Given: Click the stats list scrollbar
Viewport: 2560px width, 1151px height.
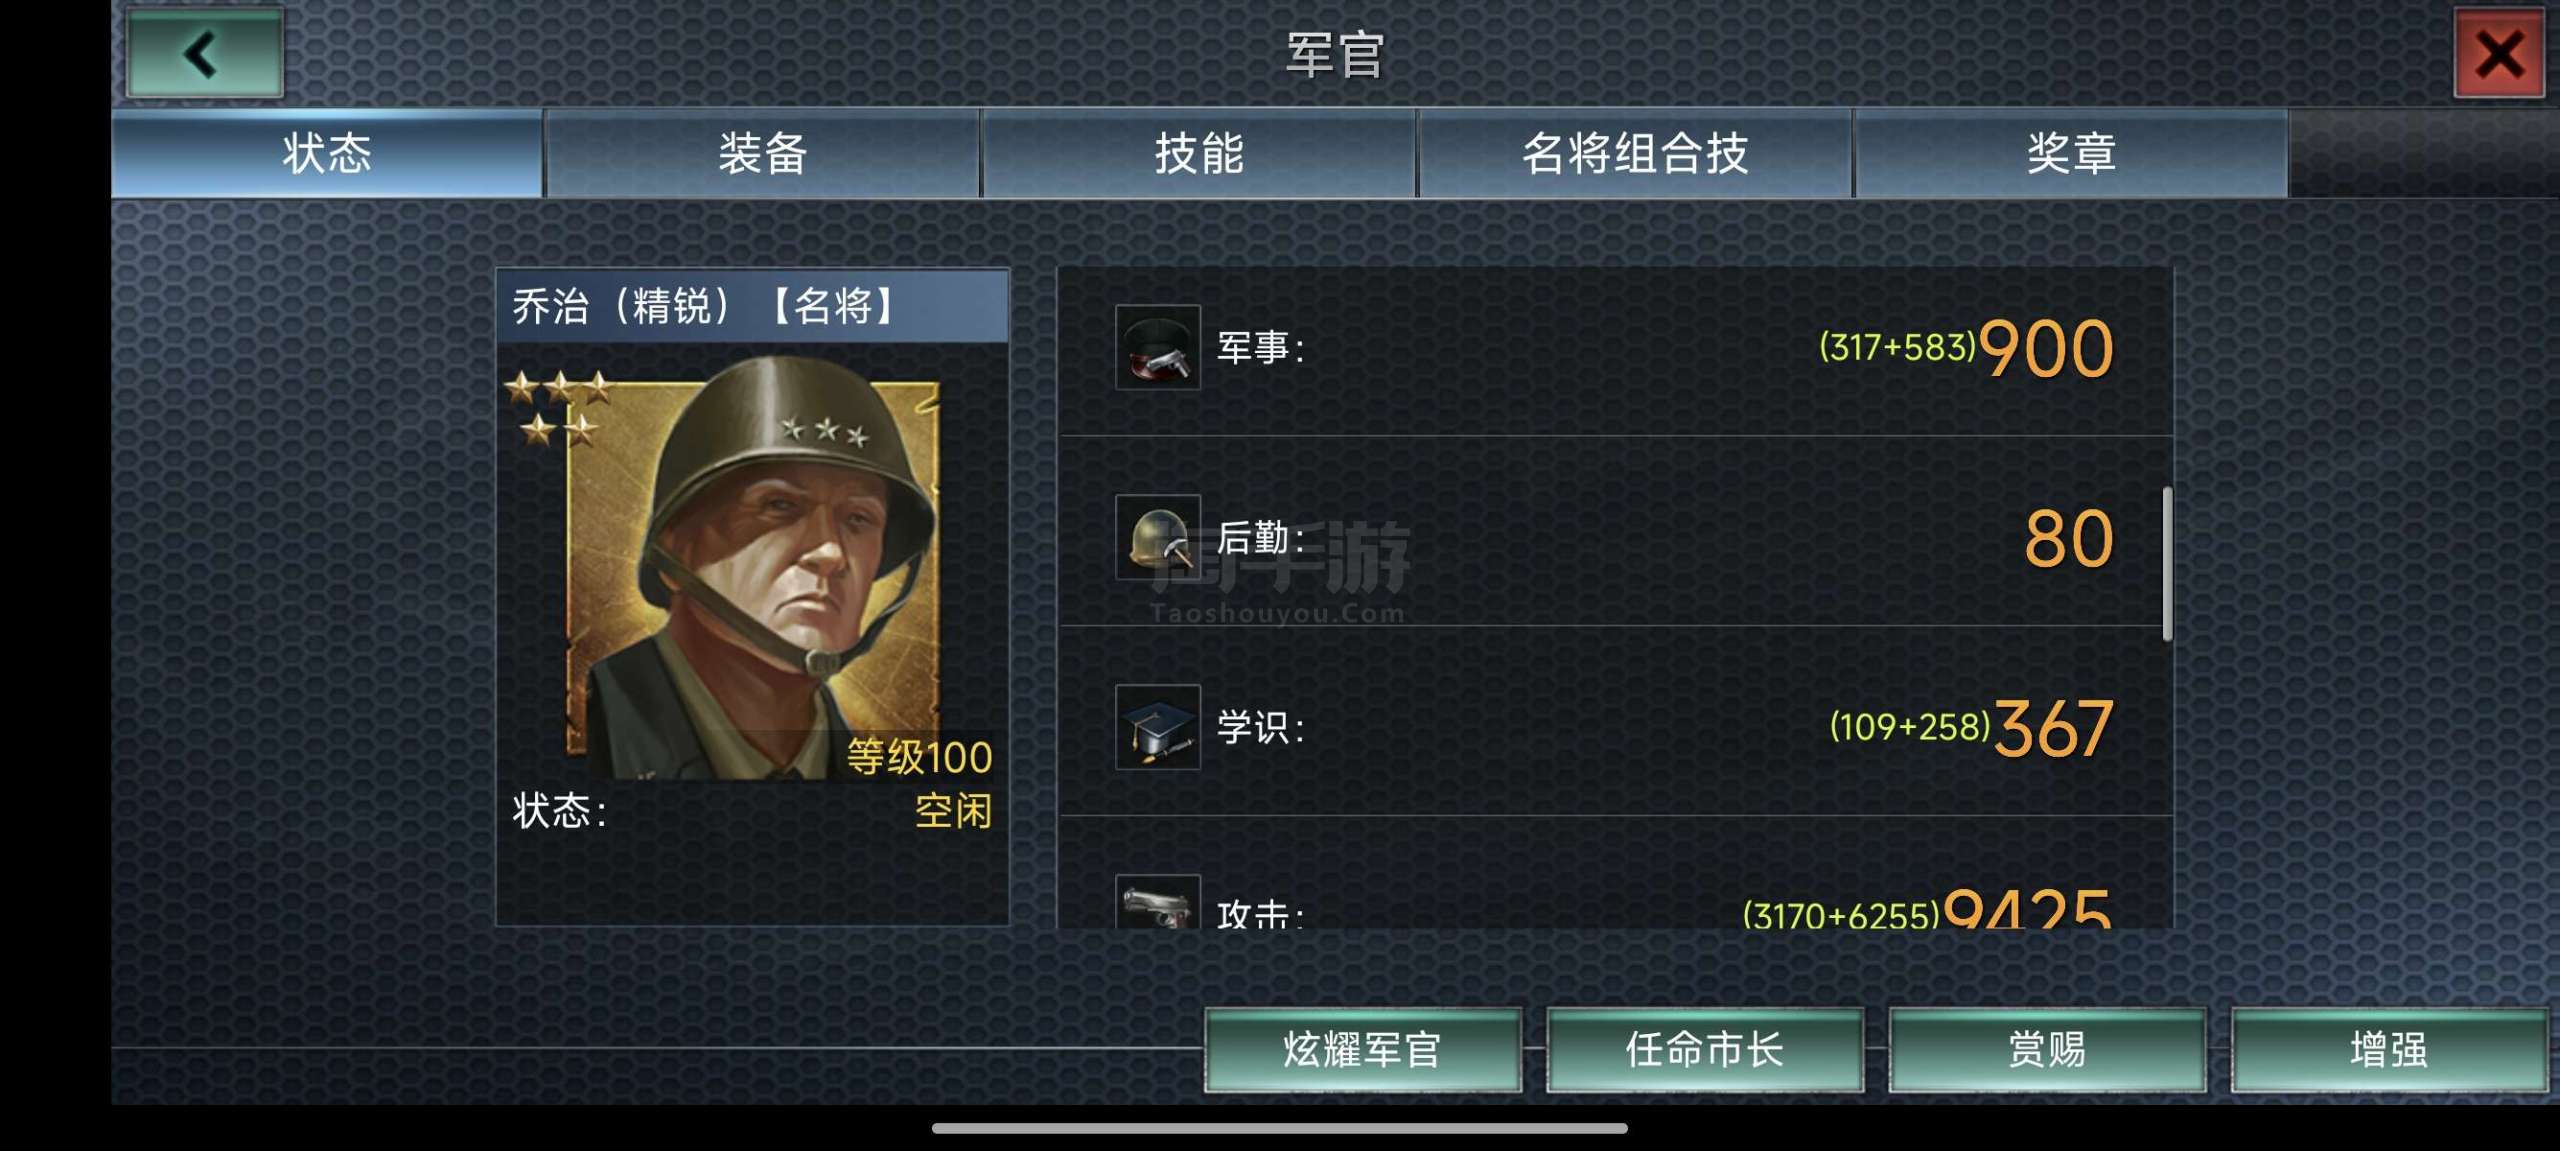Looking at the screenshot, I should tap(2167, 564).
